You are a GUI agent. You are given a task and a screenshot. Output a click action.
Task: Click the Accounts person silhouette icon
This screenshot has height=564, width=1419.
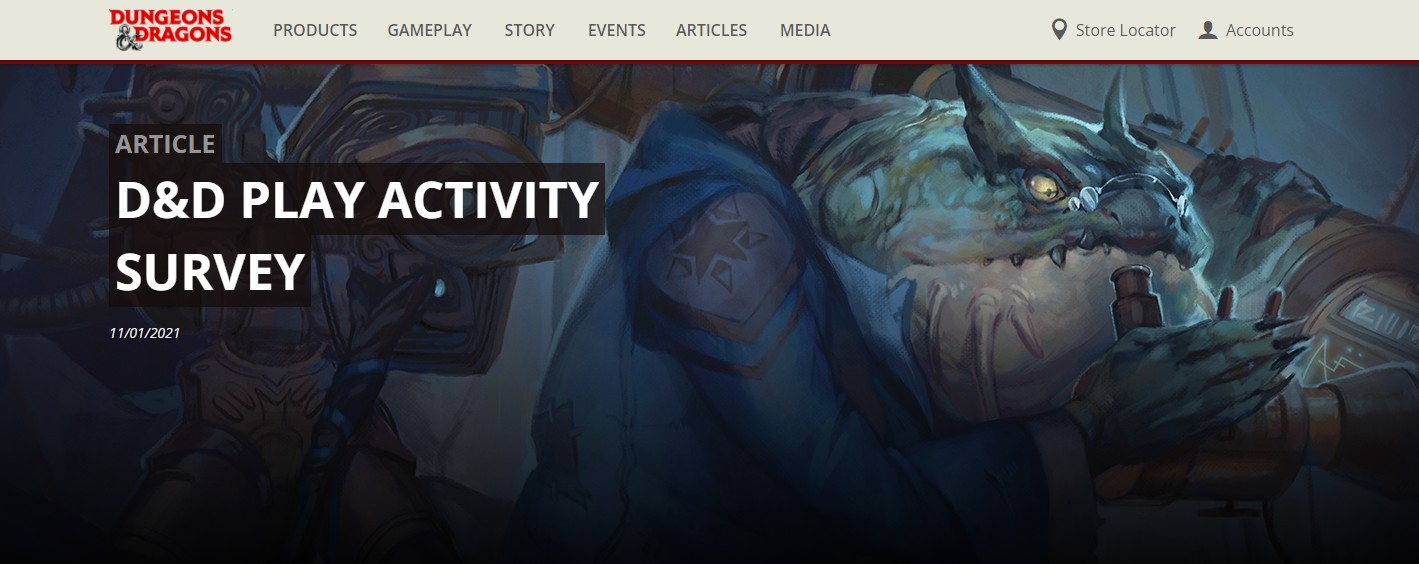coord(1208,30)
